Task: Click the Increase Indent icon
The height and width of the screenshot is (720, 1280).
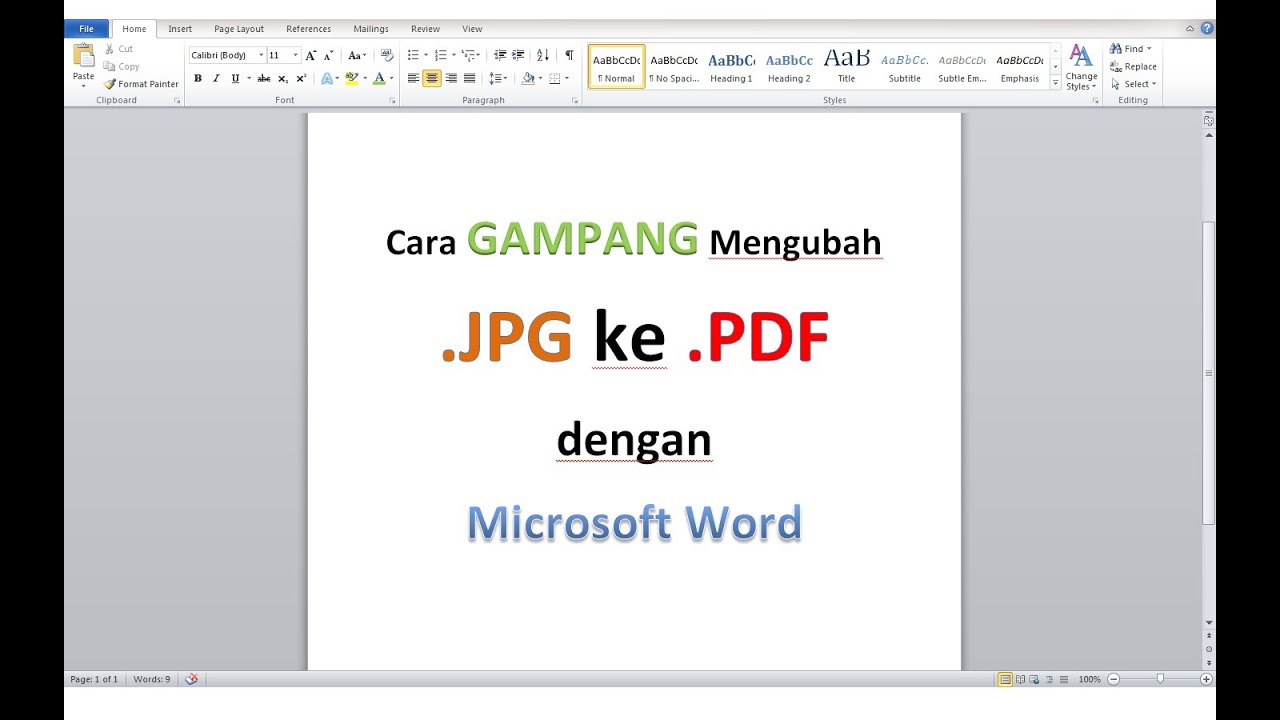Action: click(x=518, y=56)
